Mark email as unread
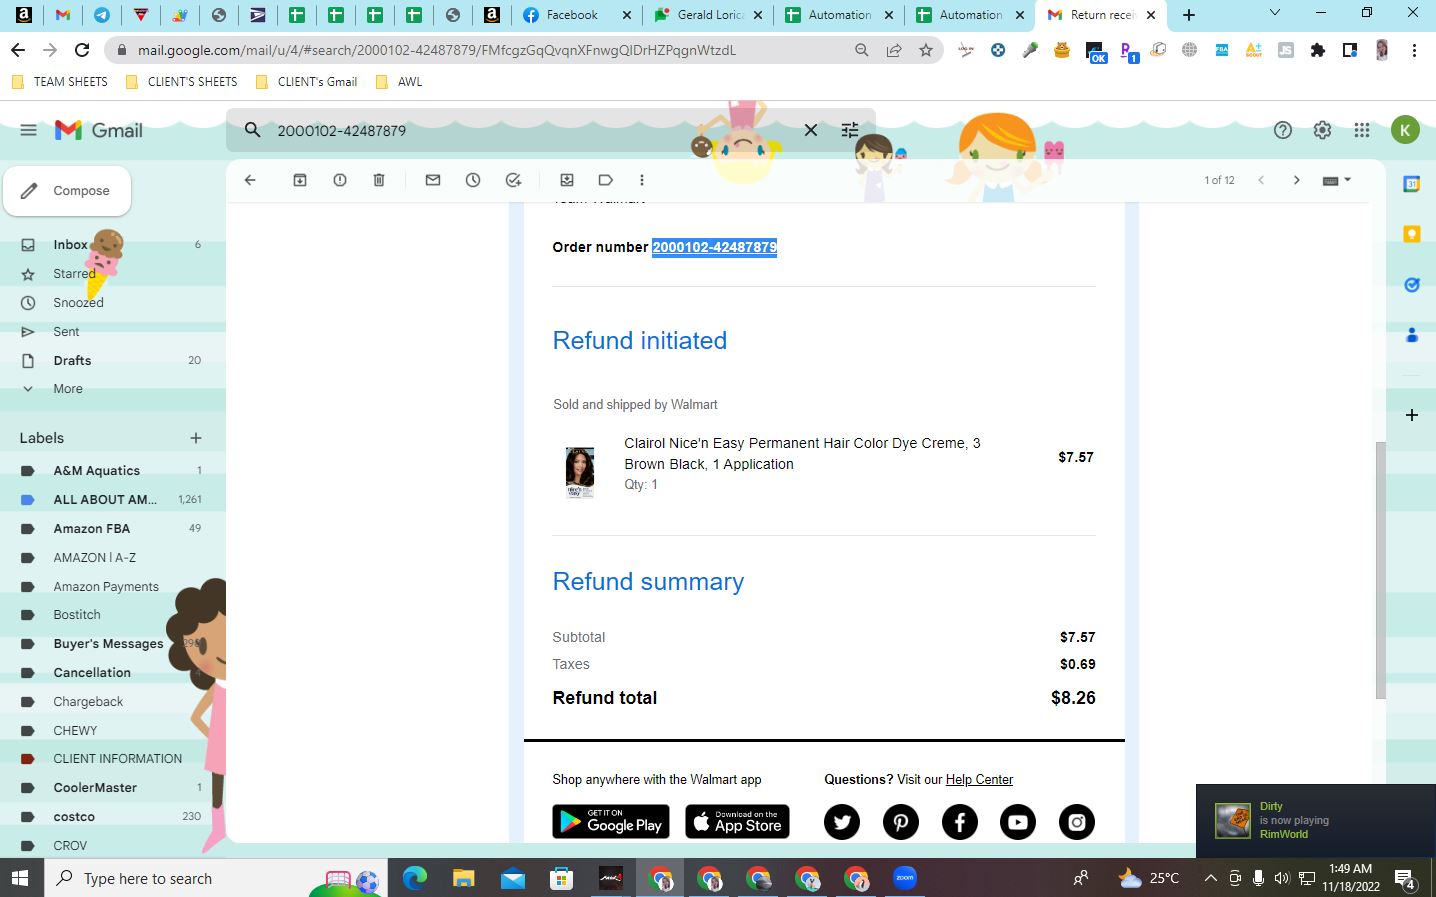Viewport: 1436px width, 897px height. 433,180
